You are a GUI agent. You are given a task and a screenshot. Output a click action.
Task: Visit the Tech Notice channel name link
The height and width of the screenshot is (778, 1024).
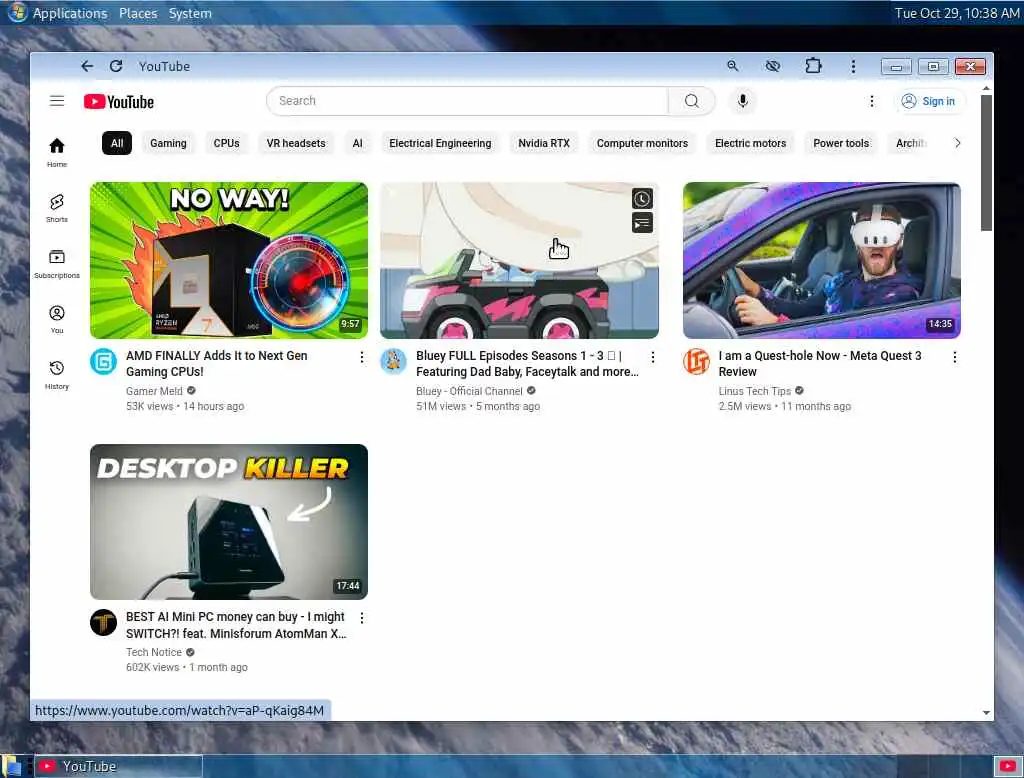click(x=153, y=652)
